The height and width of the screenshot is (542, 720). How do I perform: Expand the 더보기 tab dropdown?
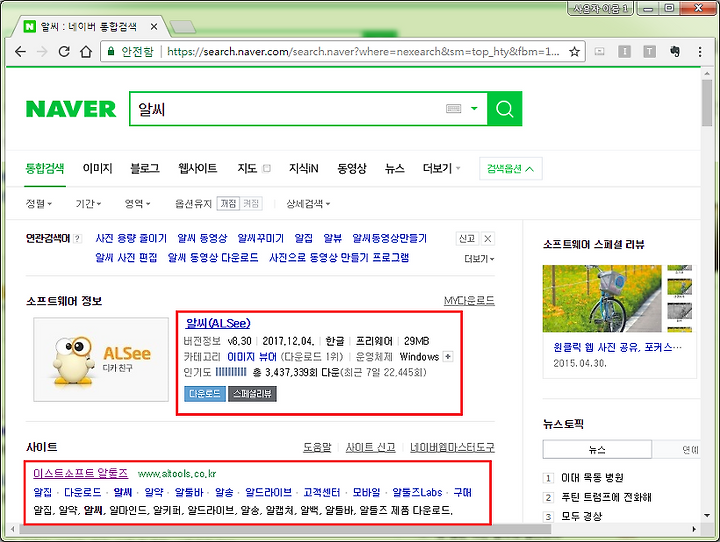click(x=441, y=169)
